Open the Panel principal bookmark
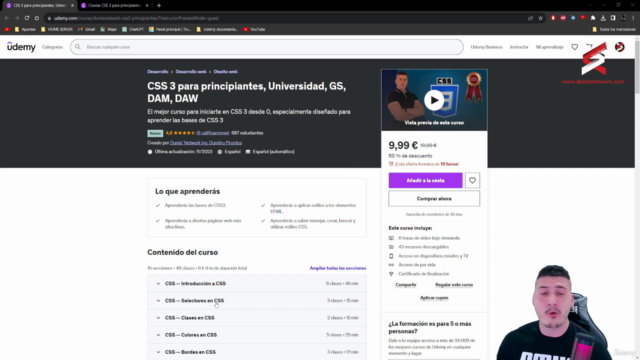Screen dimensions: 640x360 [170, 29]
